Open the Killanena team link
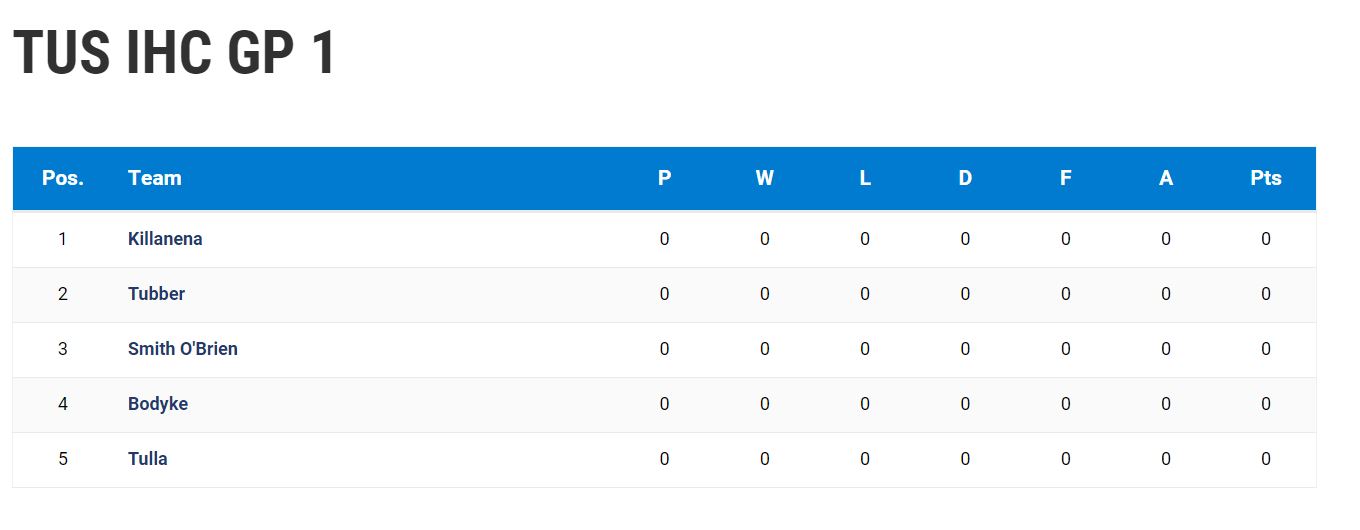 165,239
